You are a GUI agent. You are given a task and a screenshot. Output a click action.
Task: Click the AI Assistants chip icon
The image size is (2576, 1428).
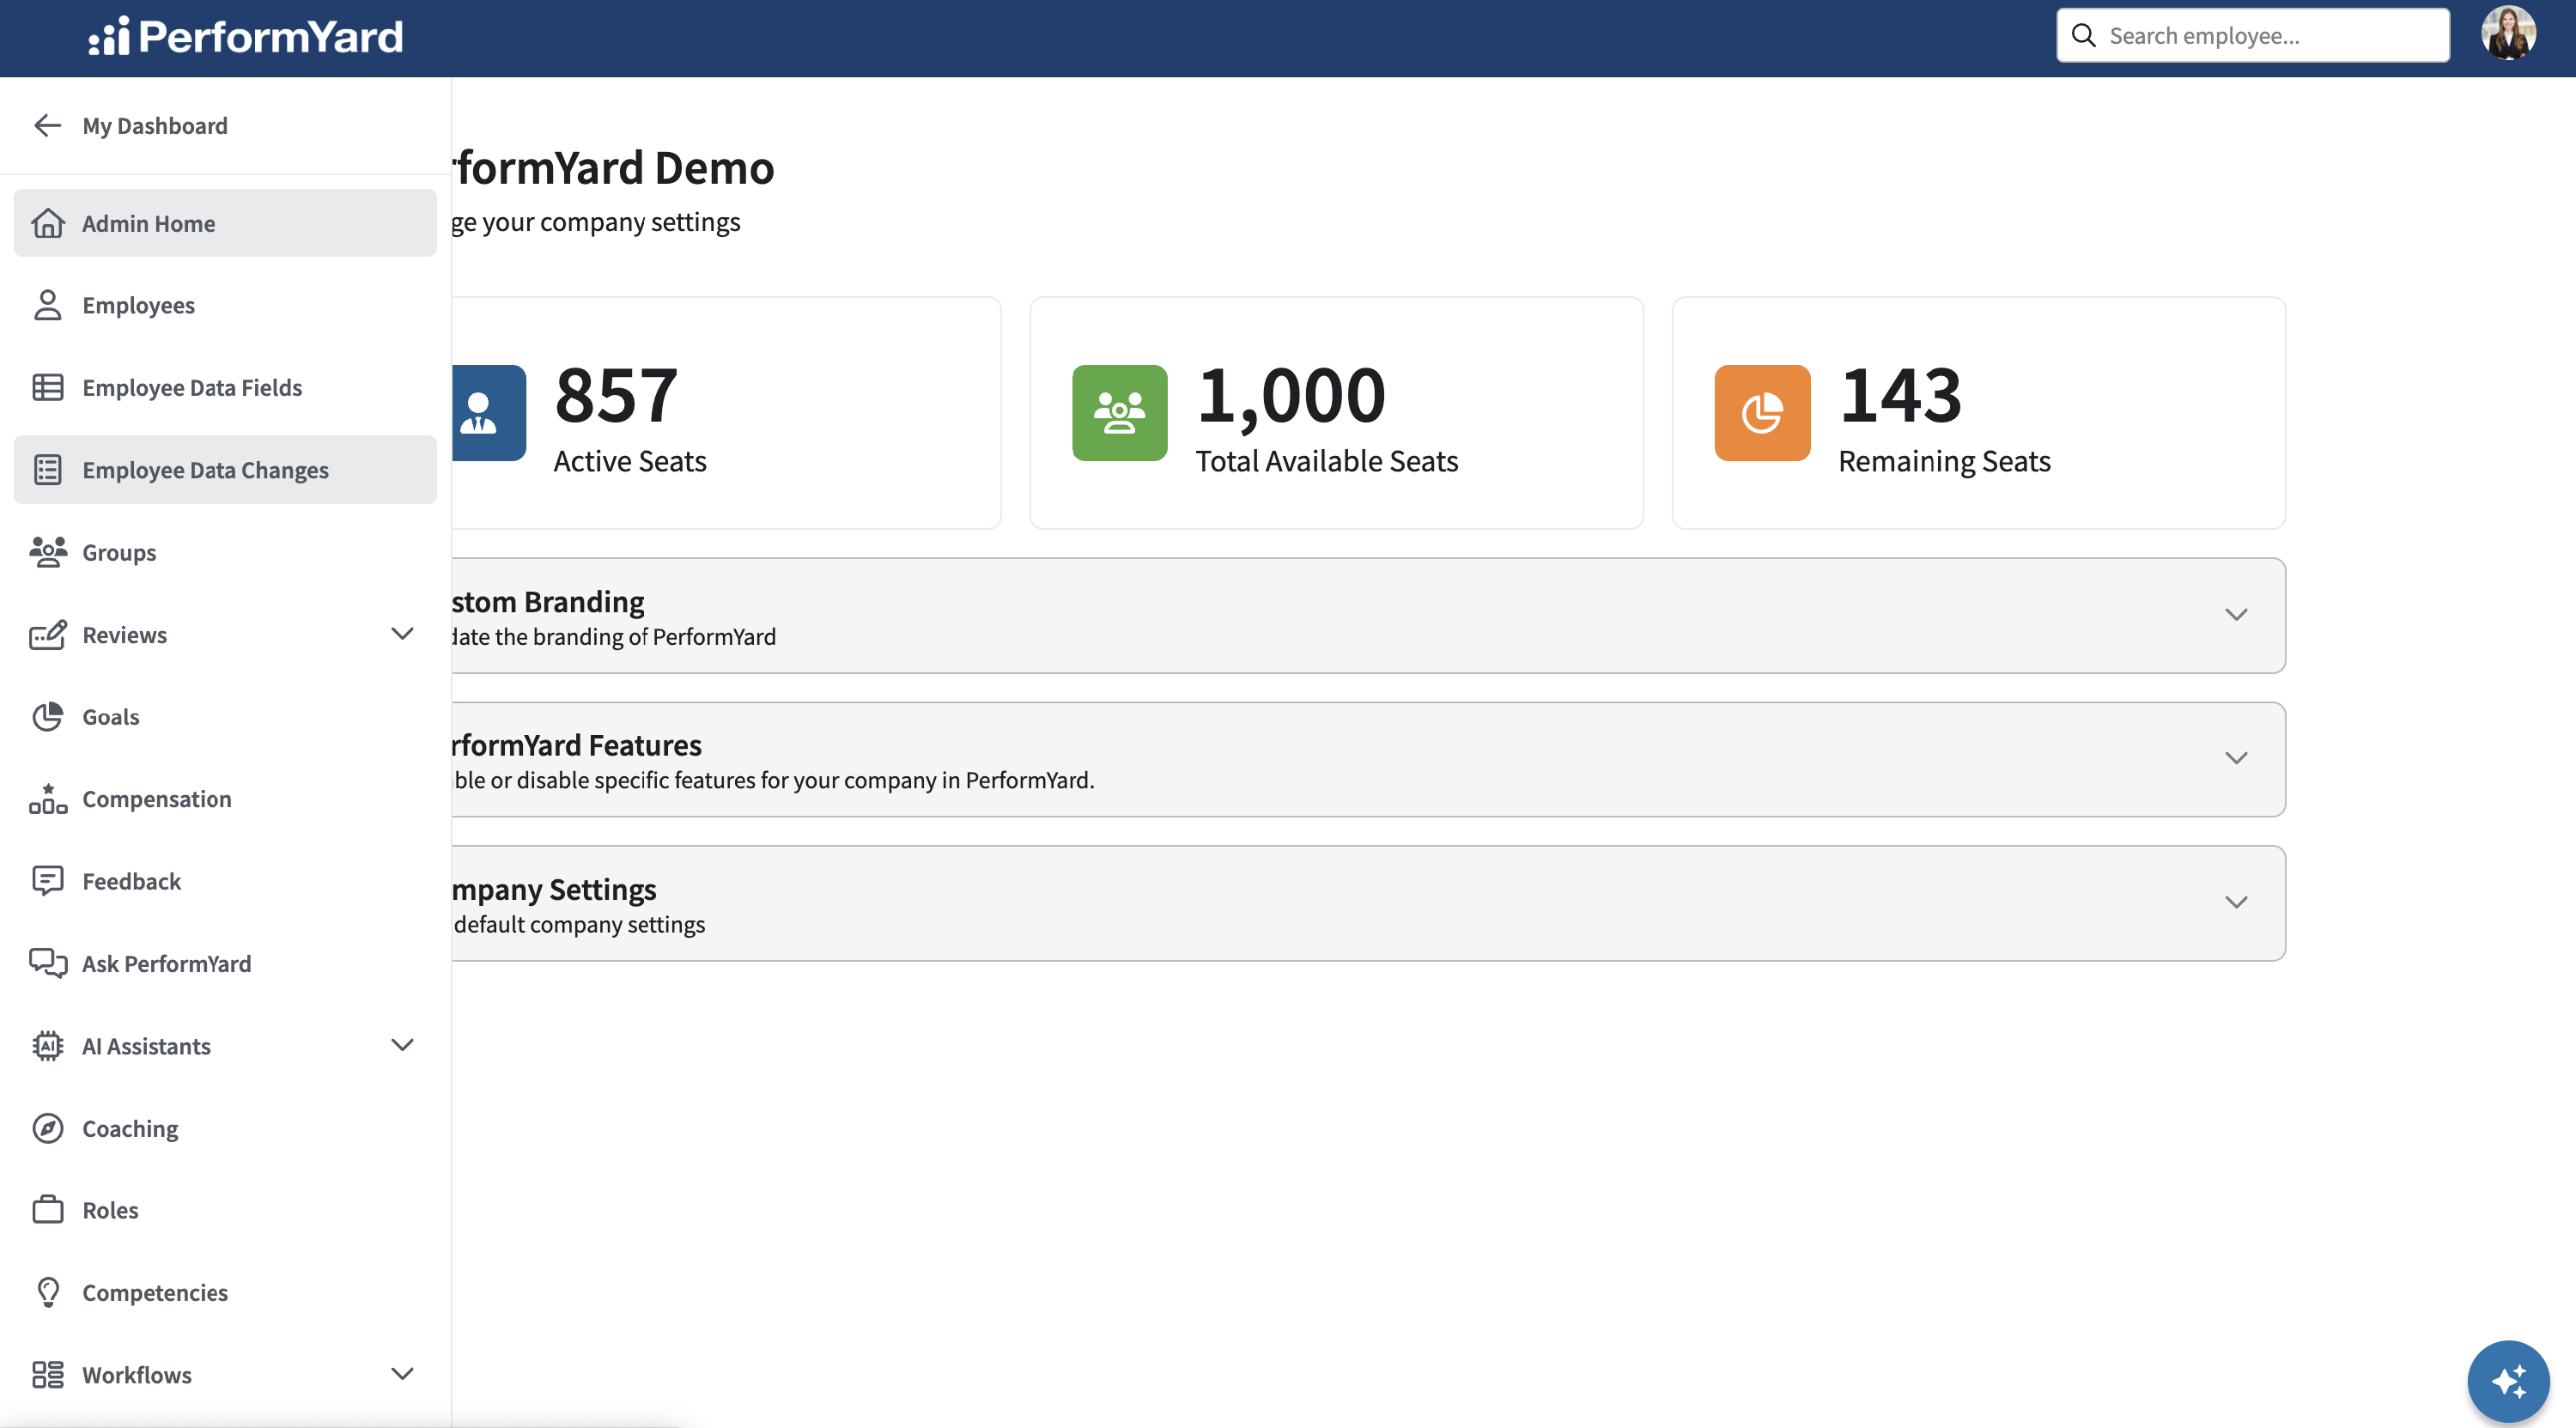pyautogui.click(x=47, y=1045)
